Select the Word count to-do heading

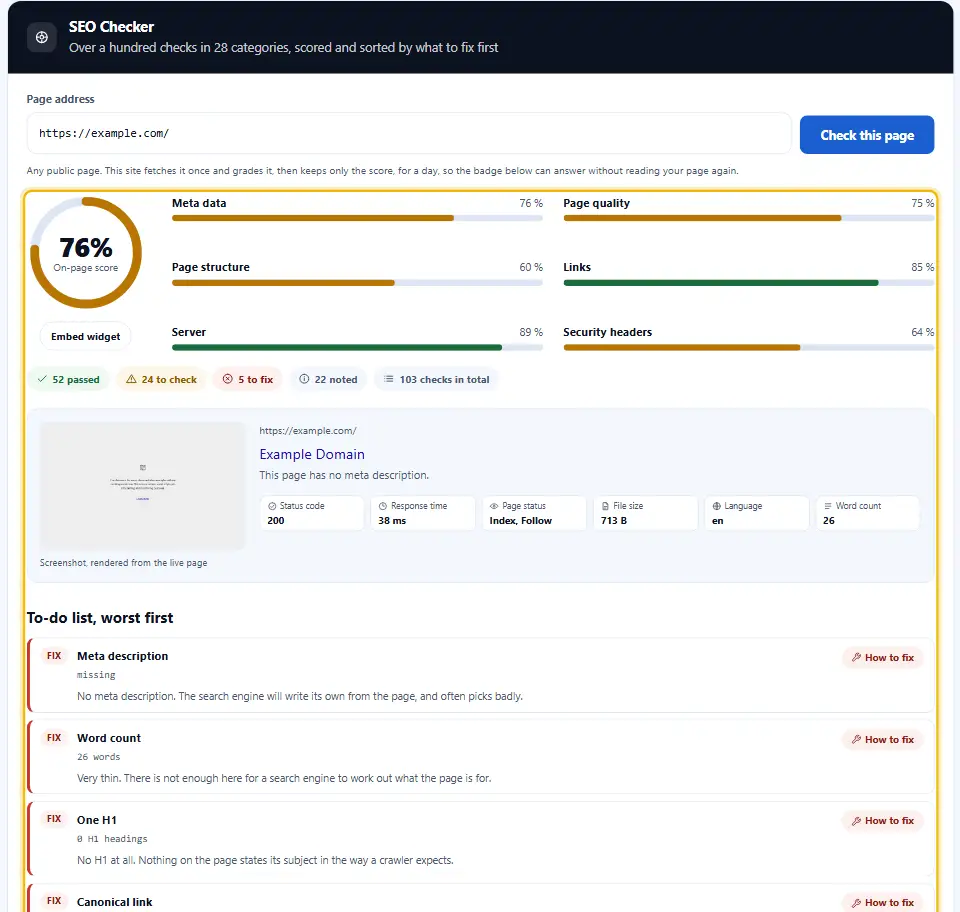[x=109, y=738]
